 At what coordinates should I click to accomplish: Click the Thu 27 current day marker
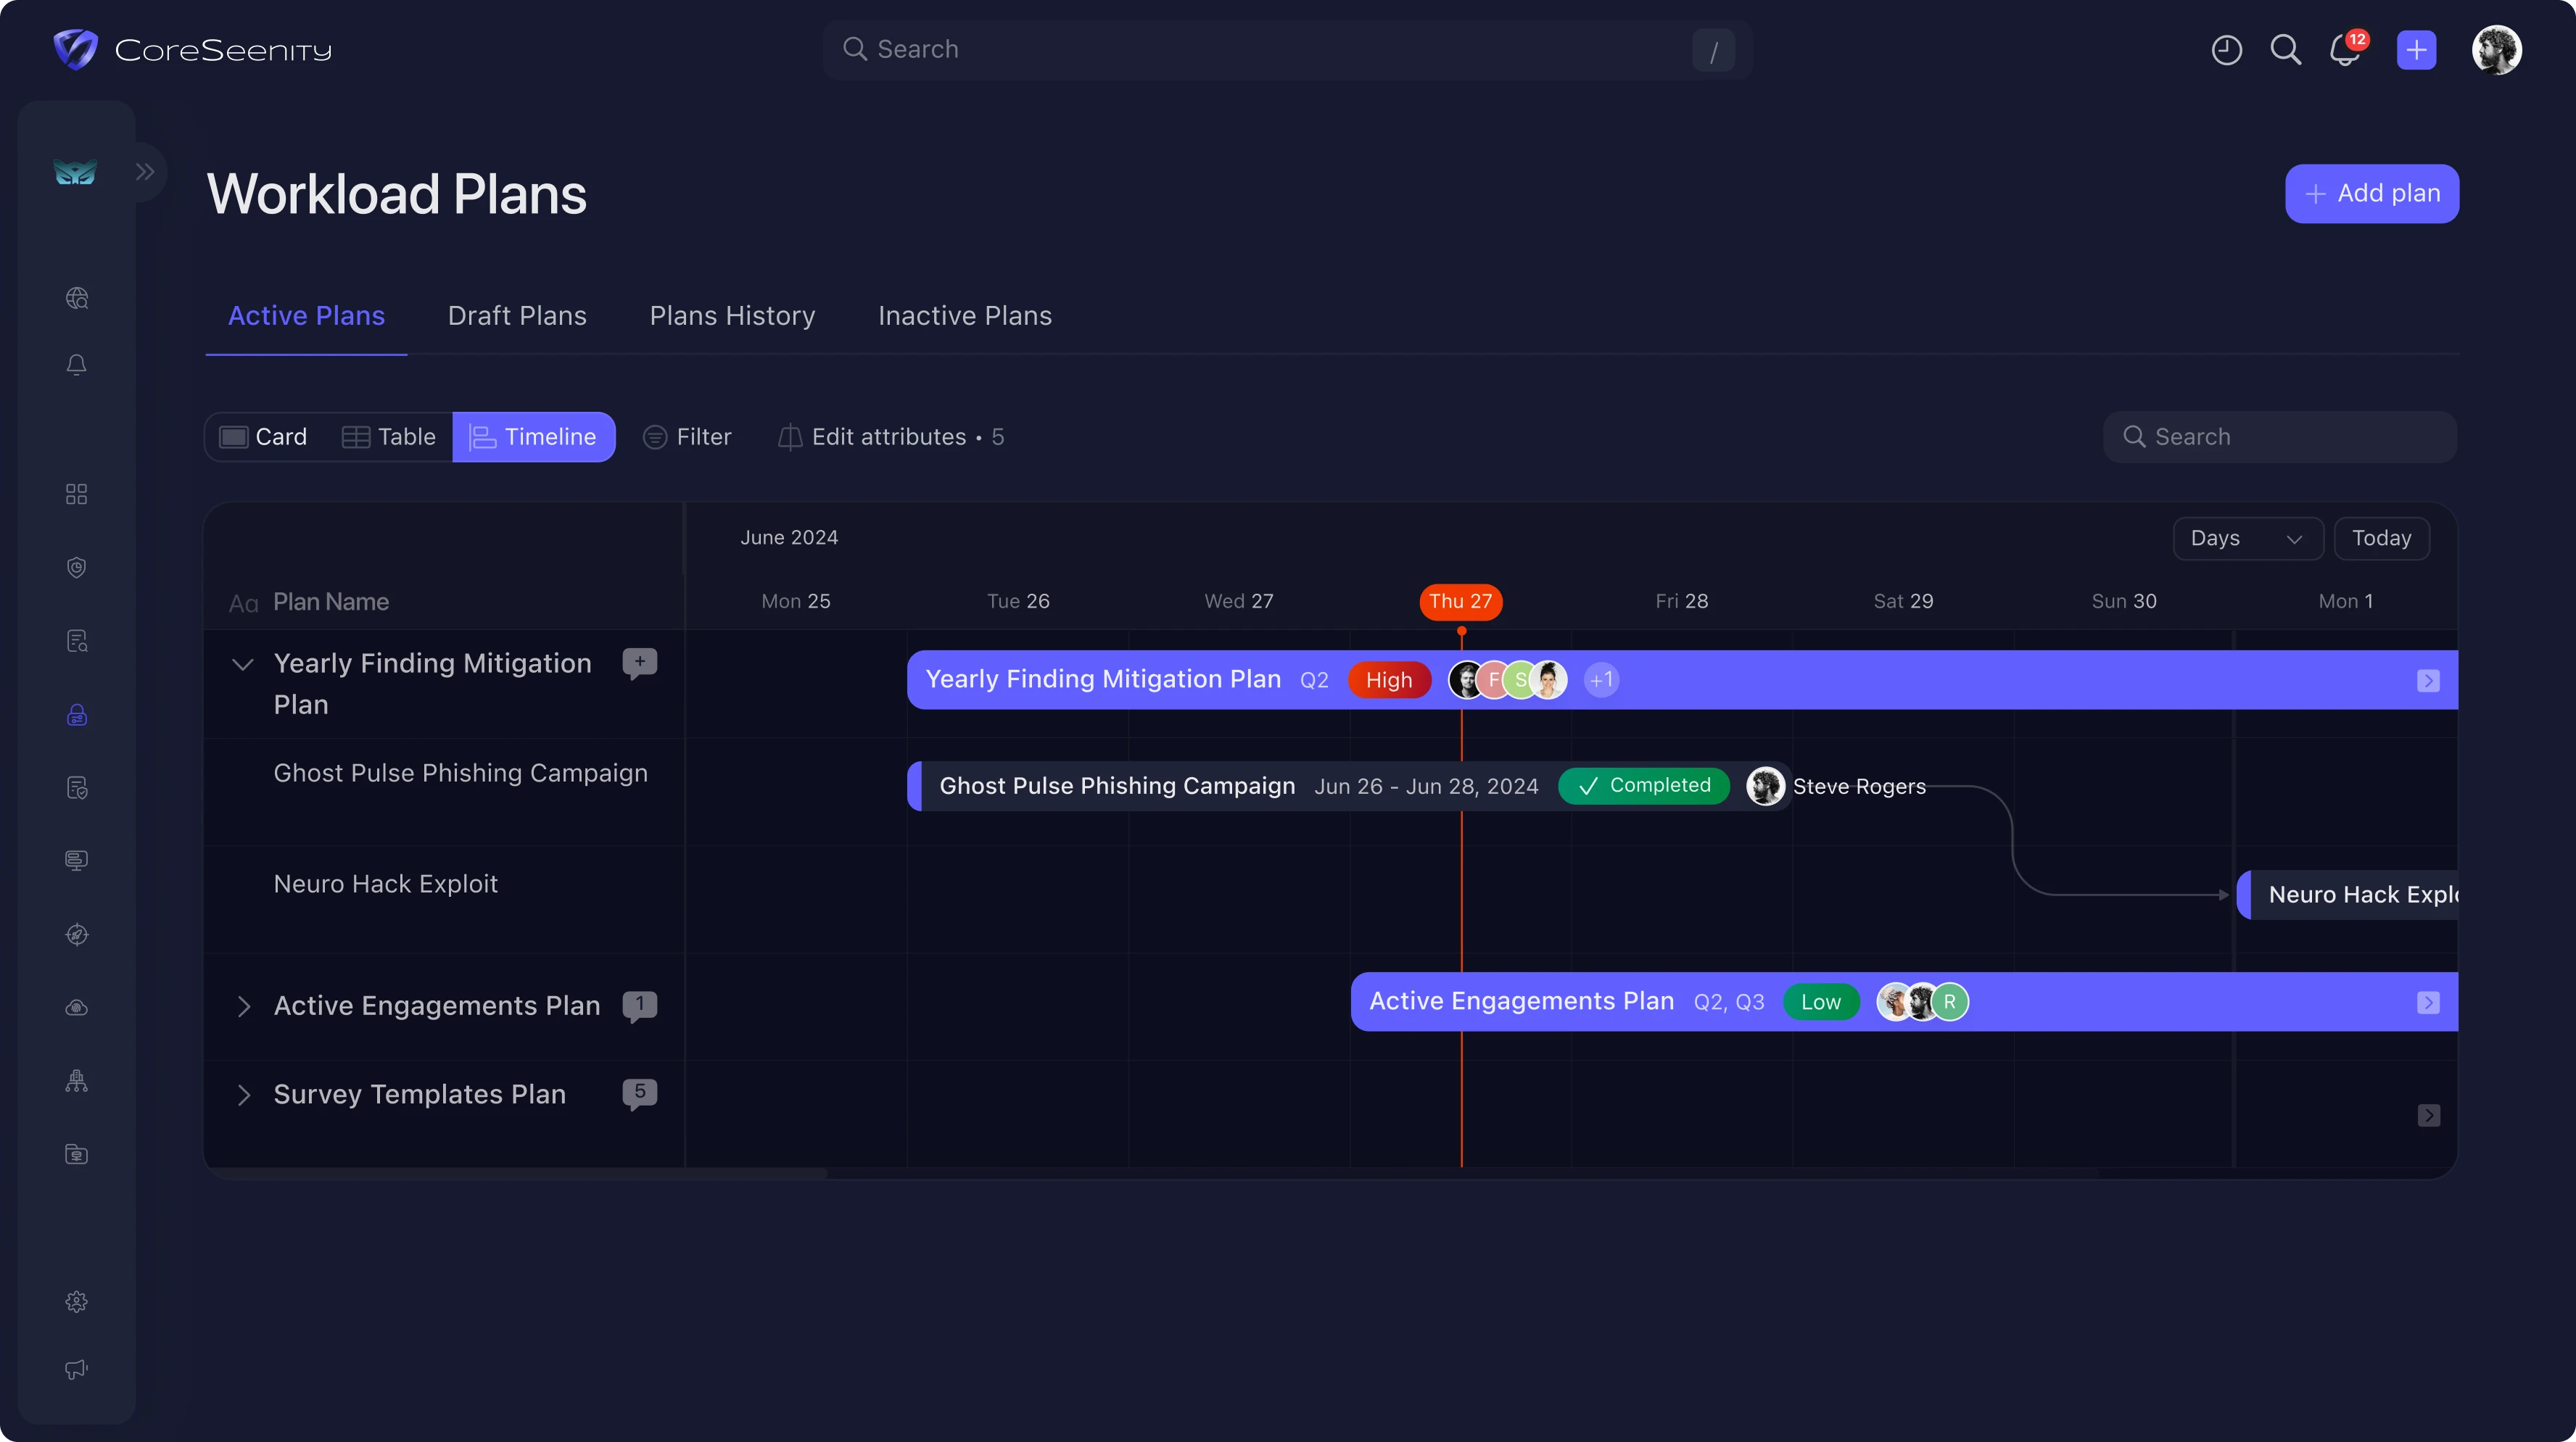(1460, 601)
